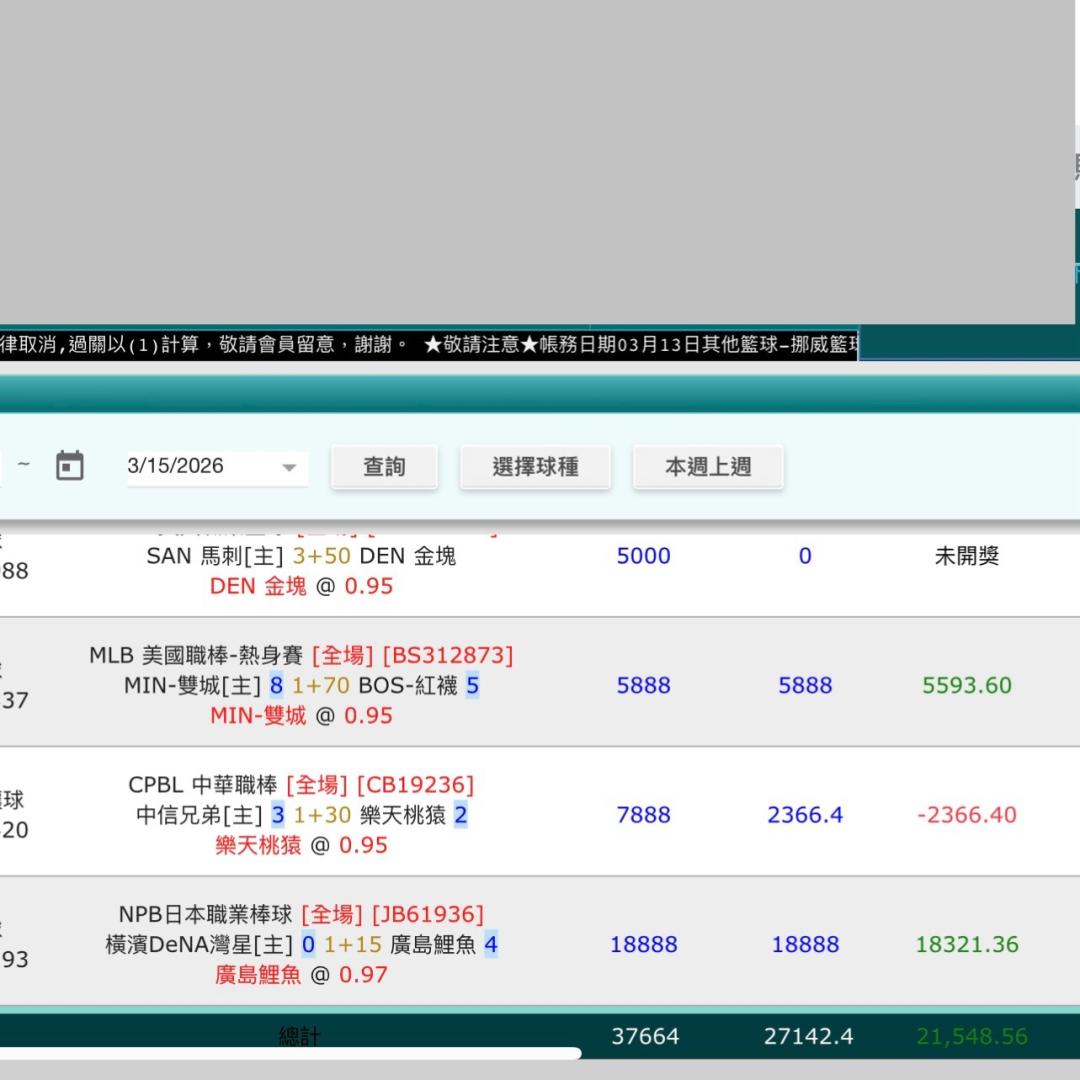
Task: Click the 總計 total 21,548.56 value
Action: [x=971, y=1036]
